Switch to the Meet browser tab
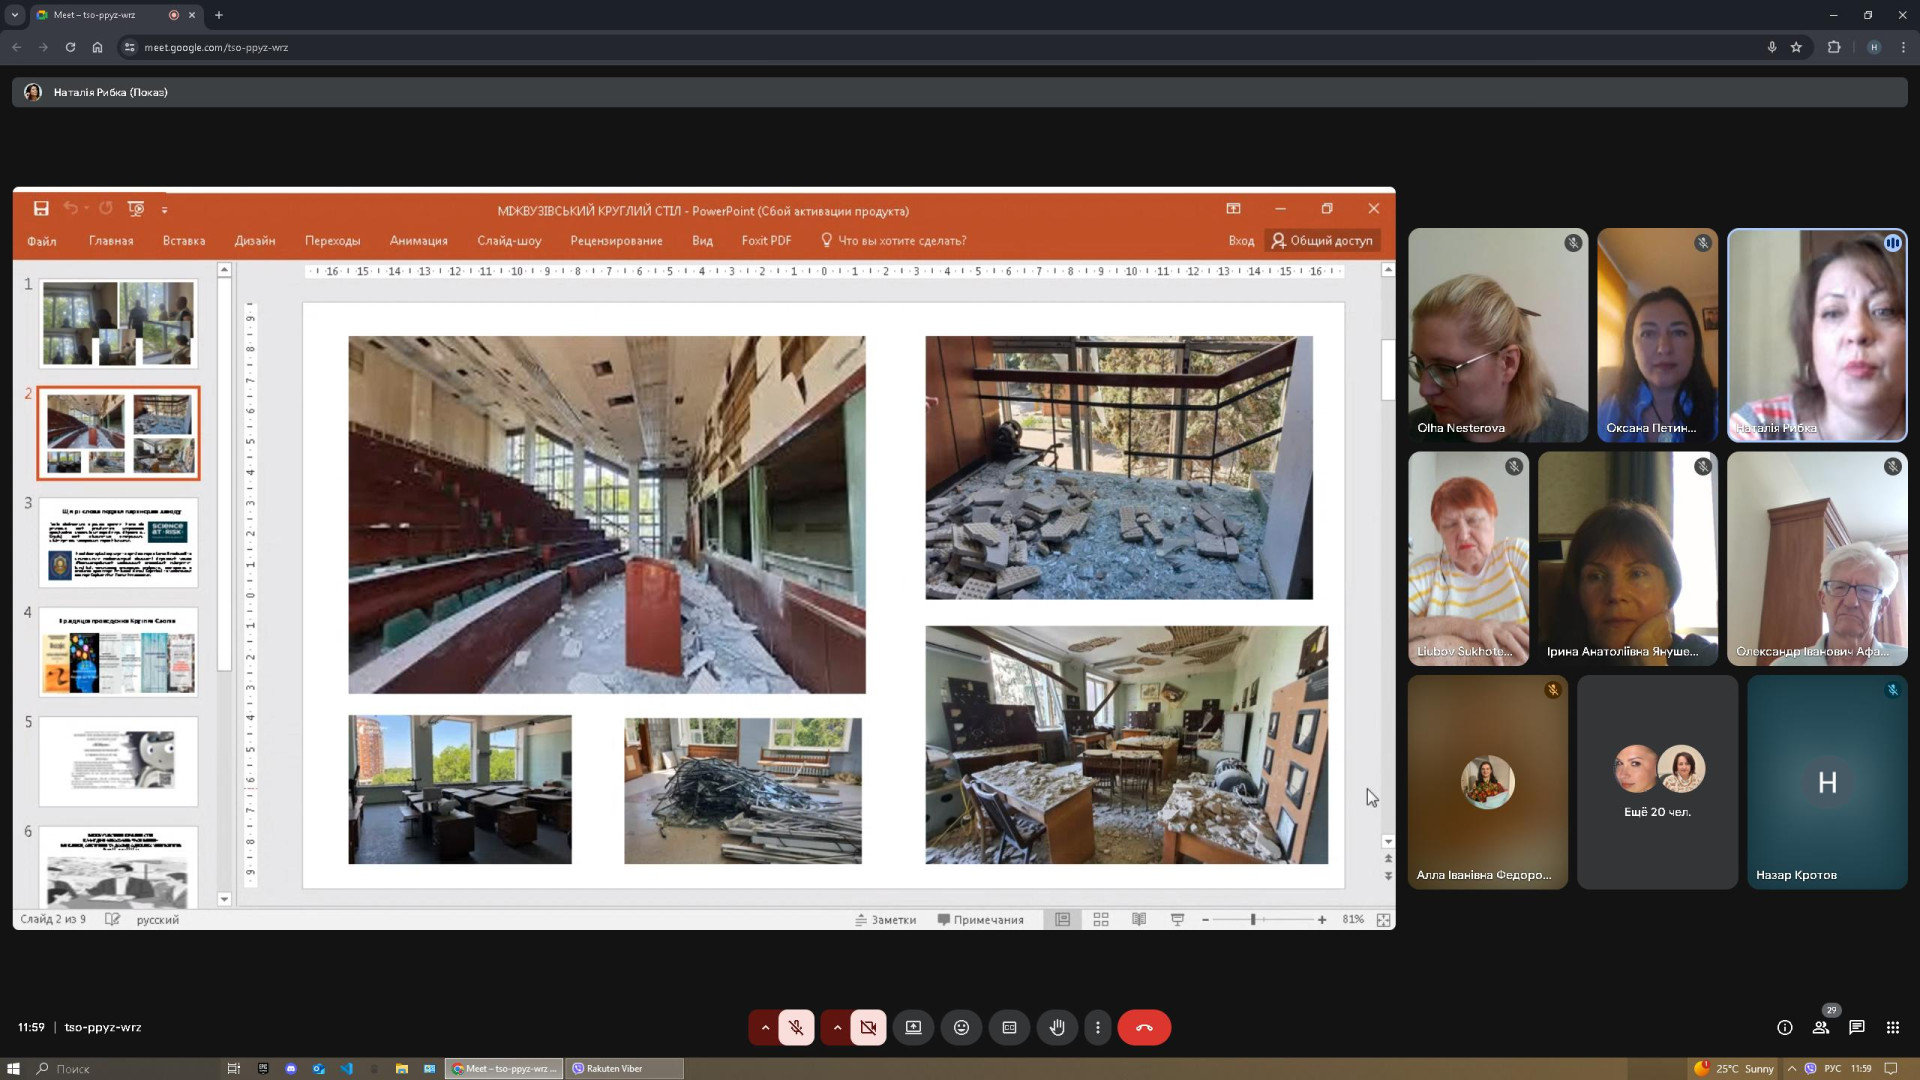 click(x=95, y=15)
